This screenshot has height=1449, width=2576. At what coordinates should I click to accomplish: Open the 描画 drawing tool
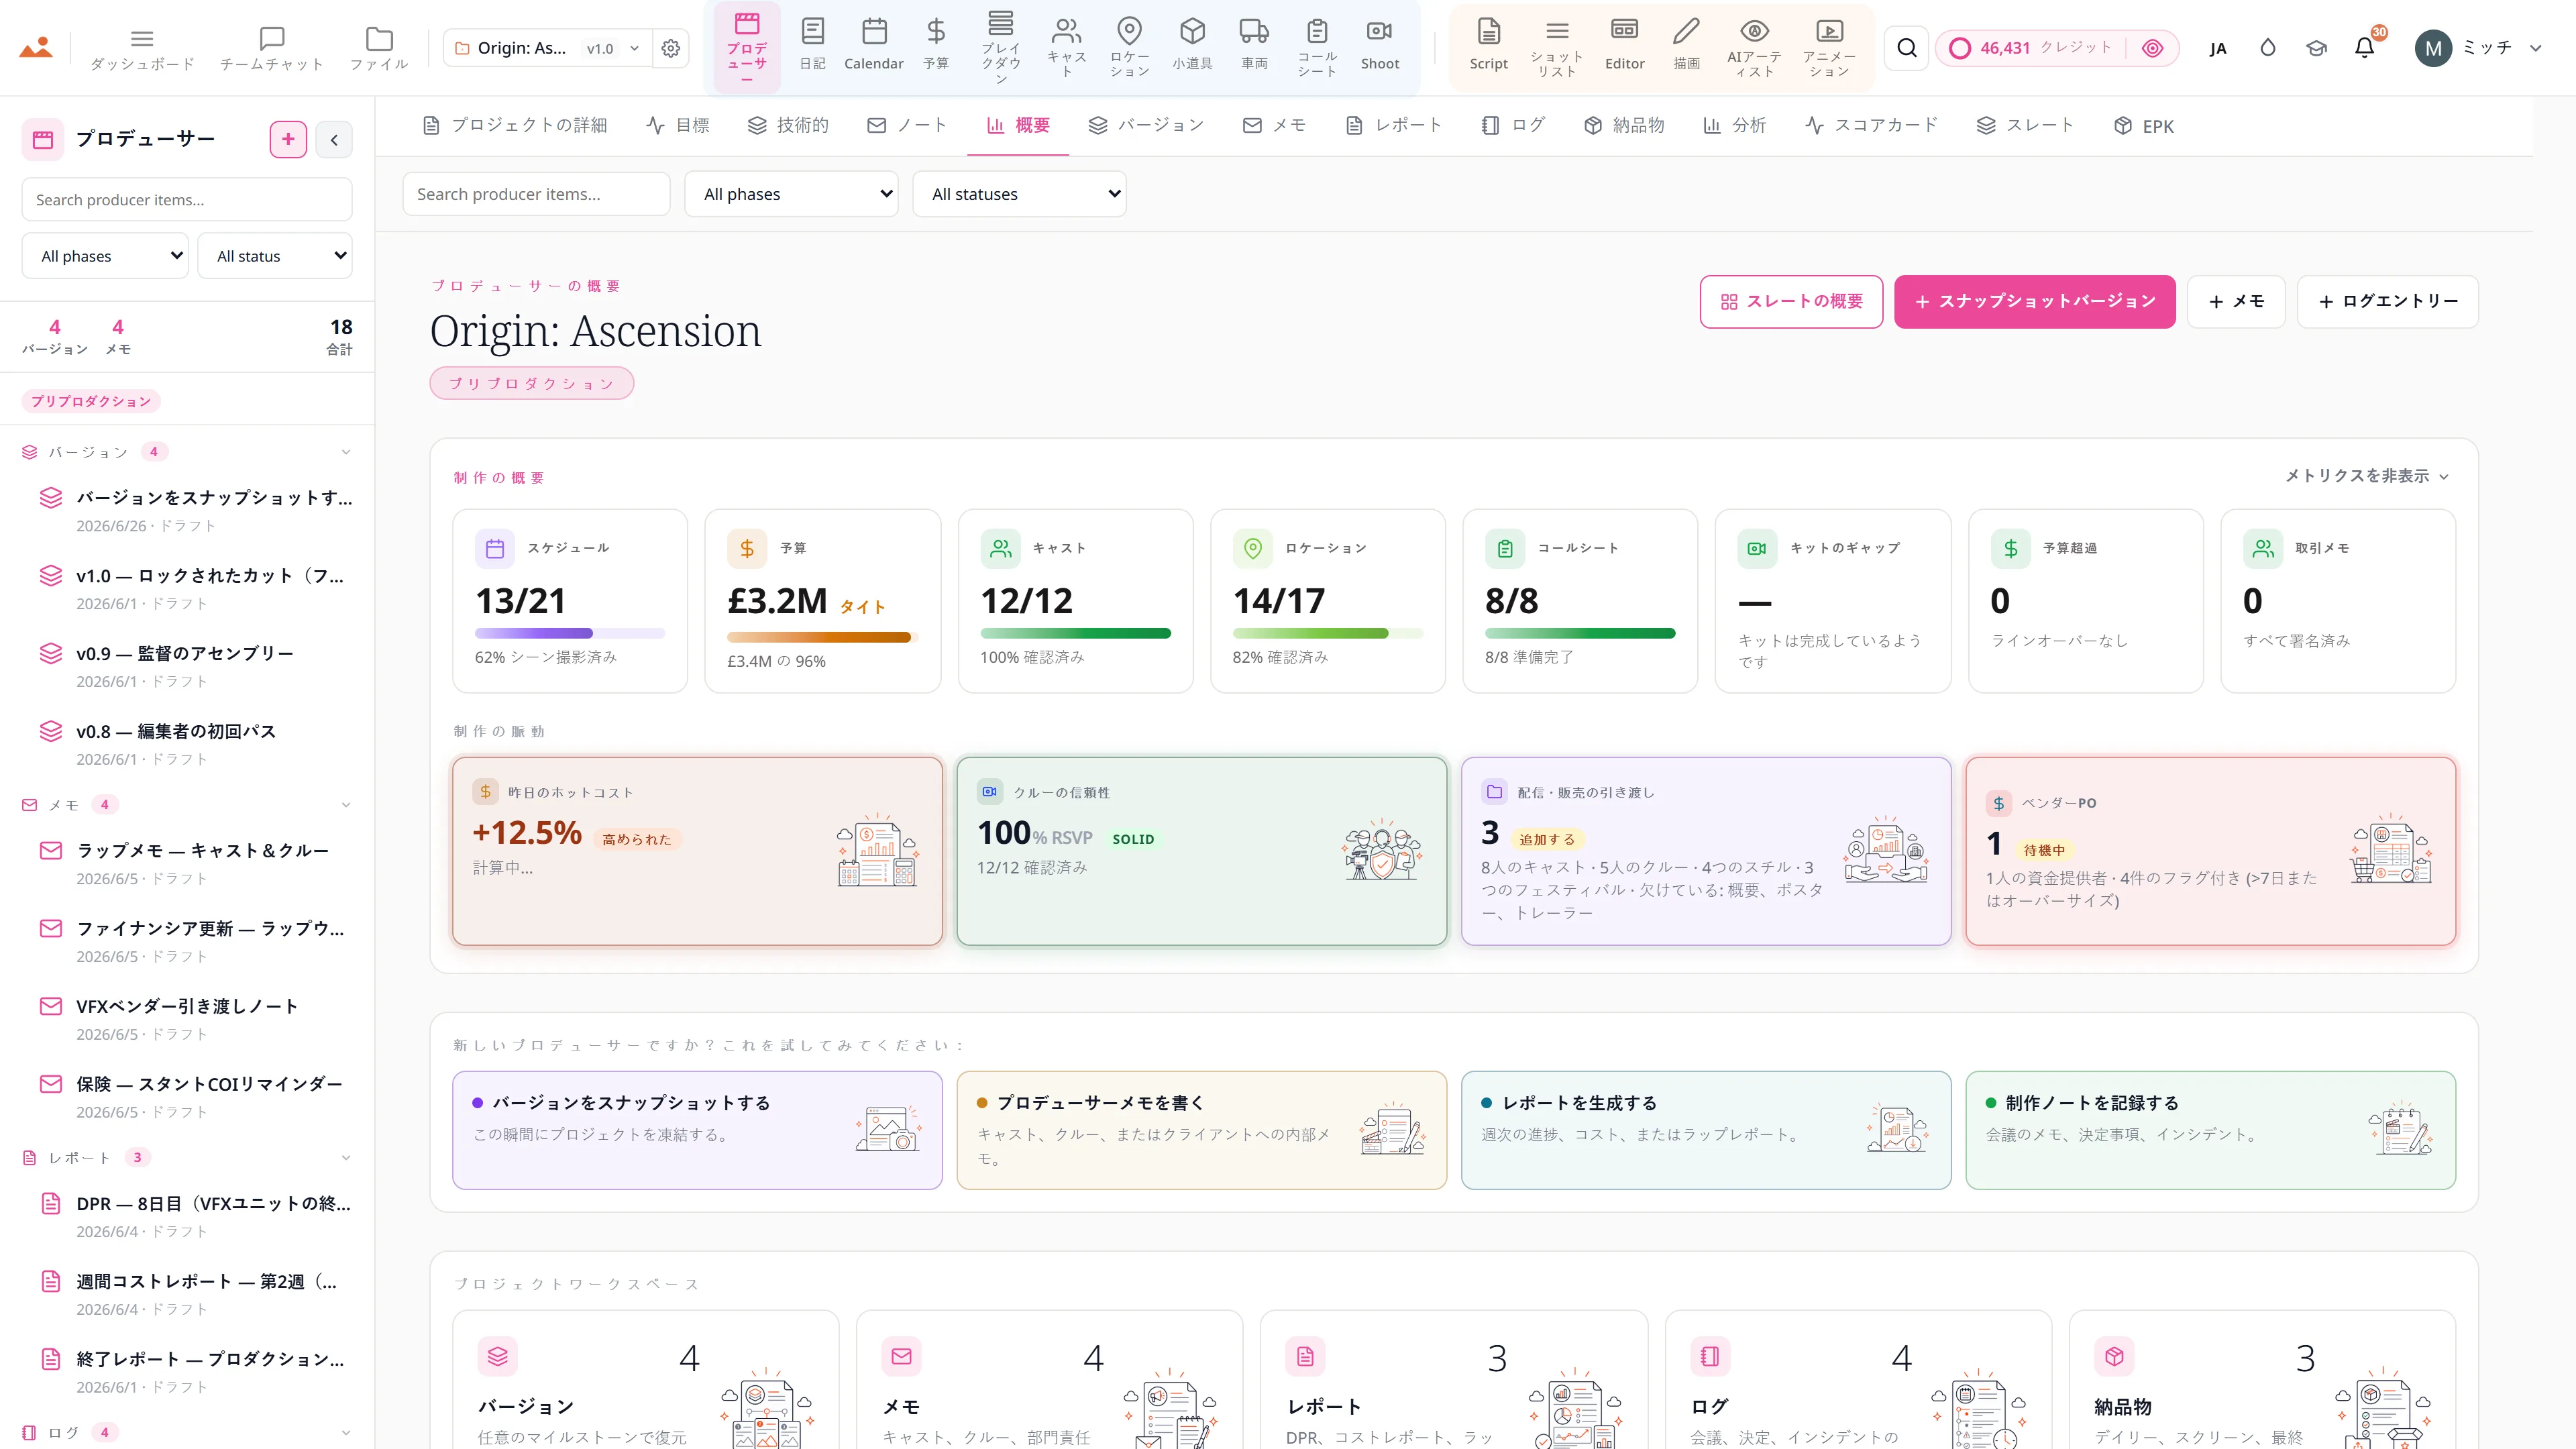coord(1687,45)
